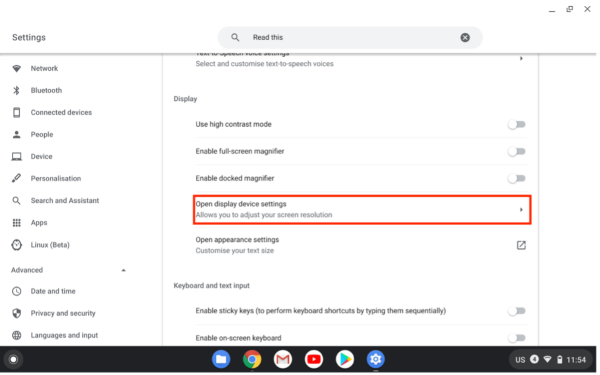Open Gmail from the shelf

[x=283, y=359]
